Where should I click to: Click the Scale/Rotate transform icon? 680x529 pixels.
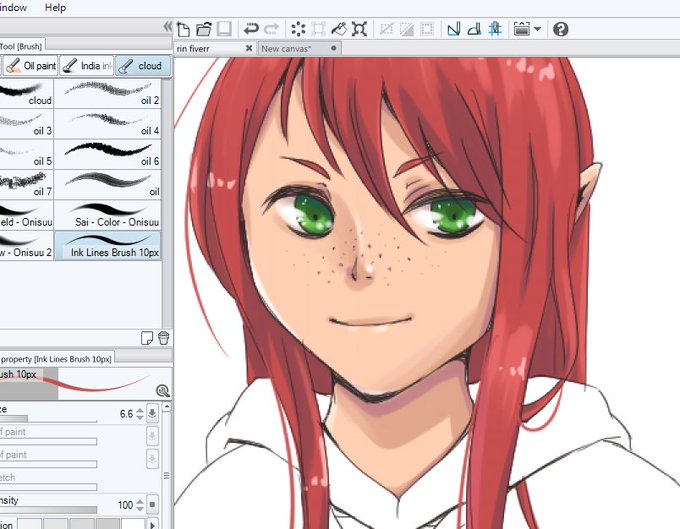click(x=319, y=29)
